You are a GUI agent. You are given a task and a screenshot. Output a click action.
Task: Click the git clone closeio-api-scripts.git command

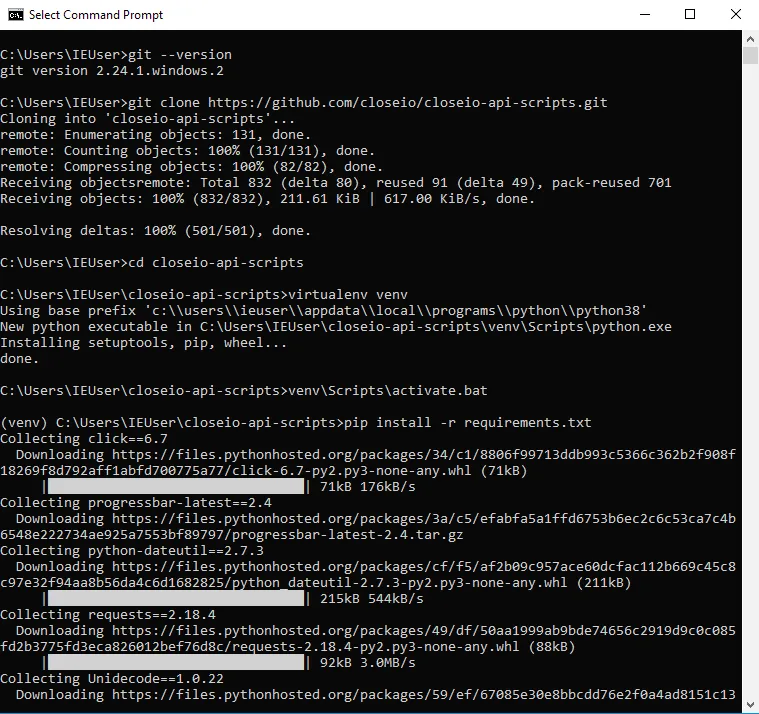coord(304,103)
